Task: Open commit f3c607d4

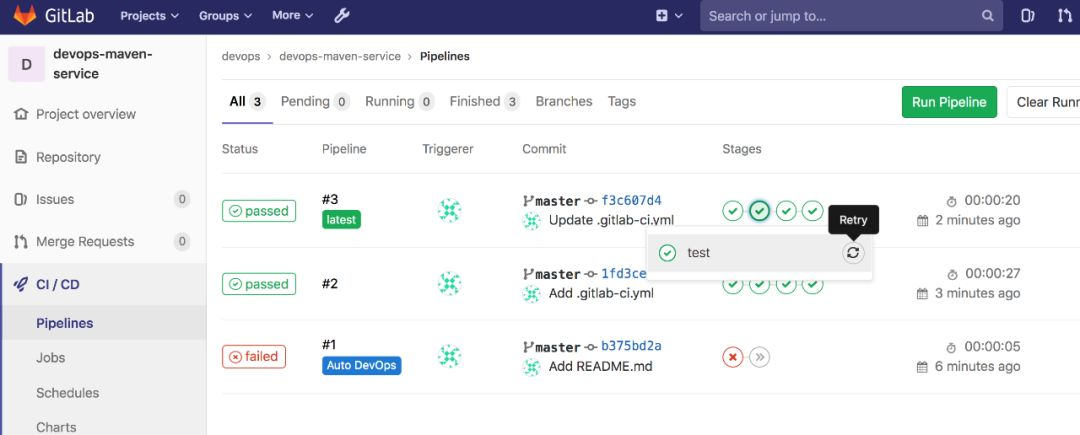Action: (x=631, y=200)
